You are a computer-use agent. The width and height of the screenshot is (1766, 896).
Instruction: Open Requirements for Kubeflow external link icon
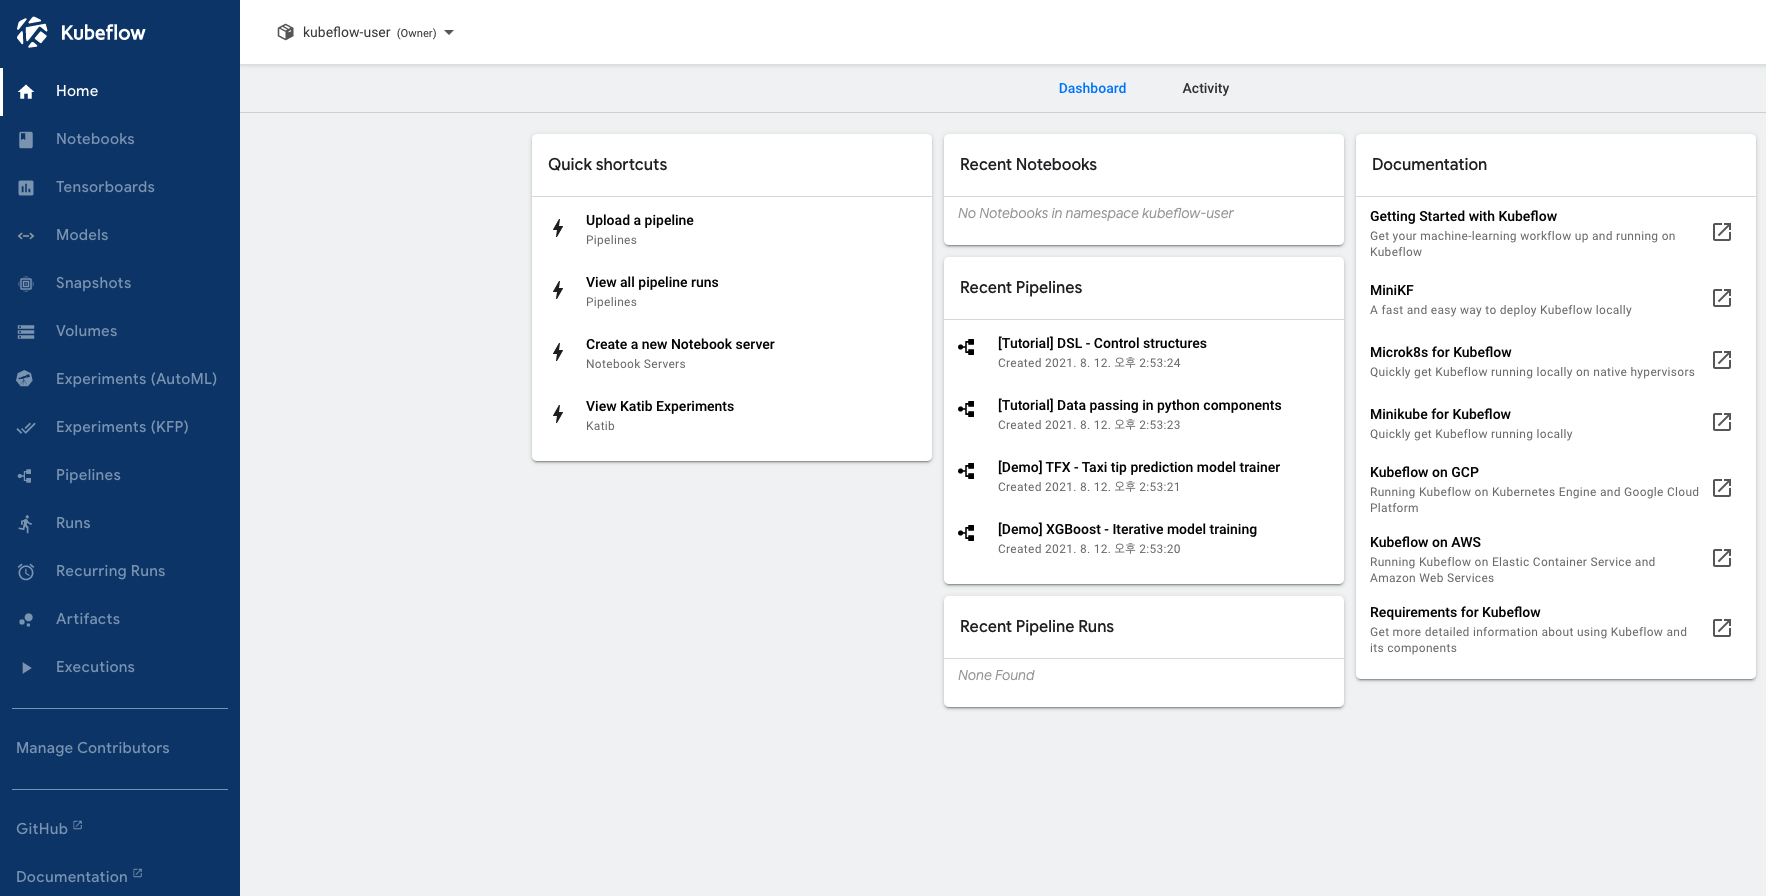(1722, 628)
